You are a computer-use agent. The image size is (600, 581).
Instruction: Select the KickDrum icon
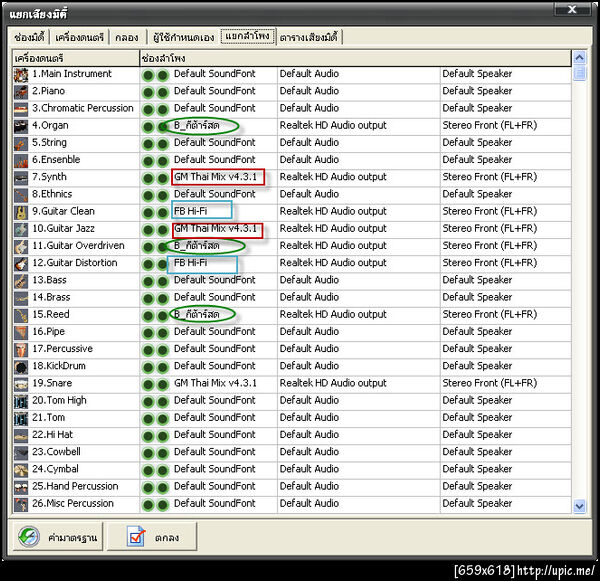[x=21, y=367]
